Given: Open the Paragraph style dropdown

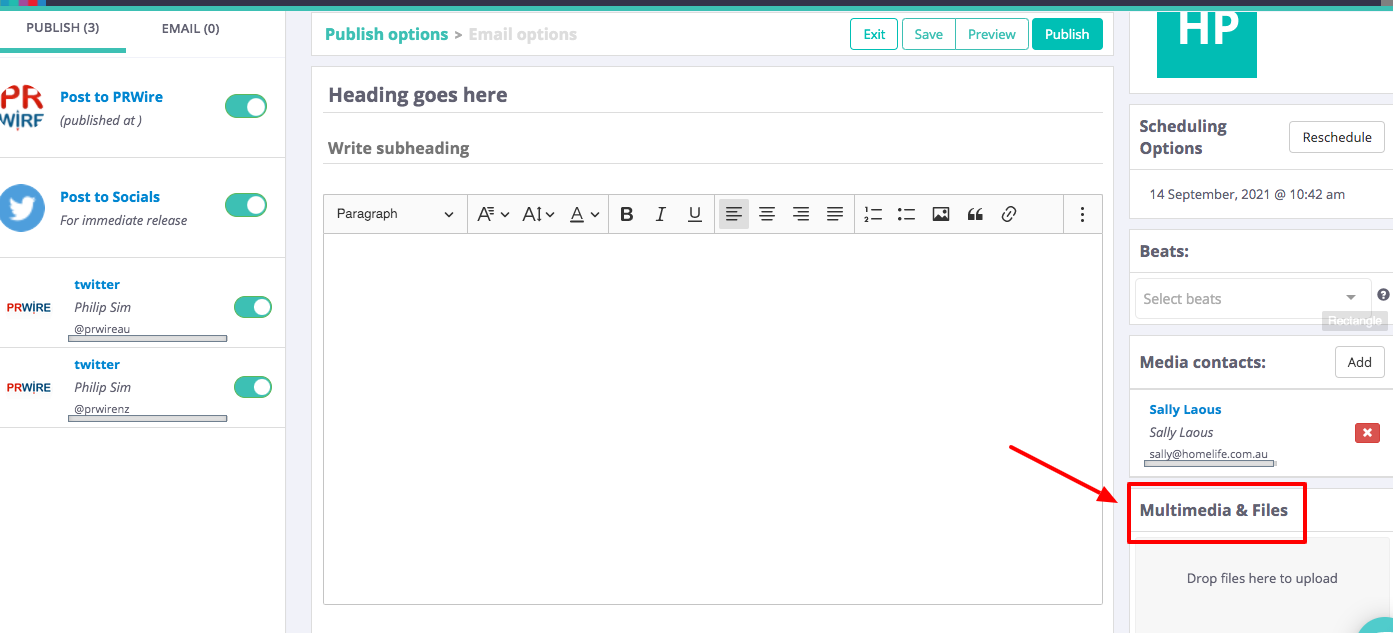Looking at the screenshot, I should [395, 214].
